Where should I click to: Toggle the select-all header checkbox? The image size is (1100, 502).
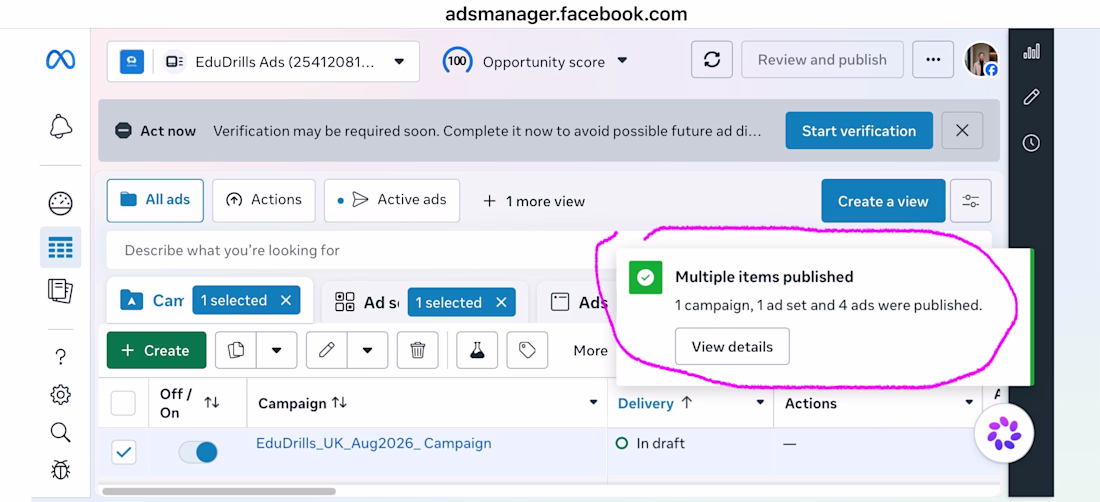point(123,403)
